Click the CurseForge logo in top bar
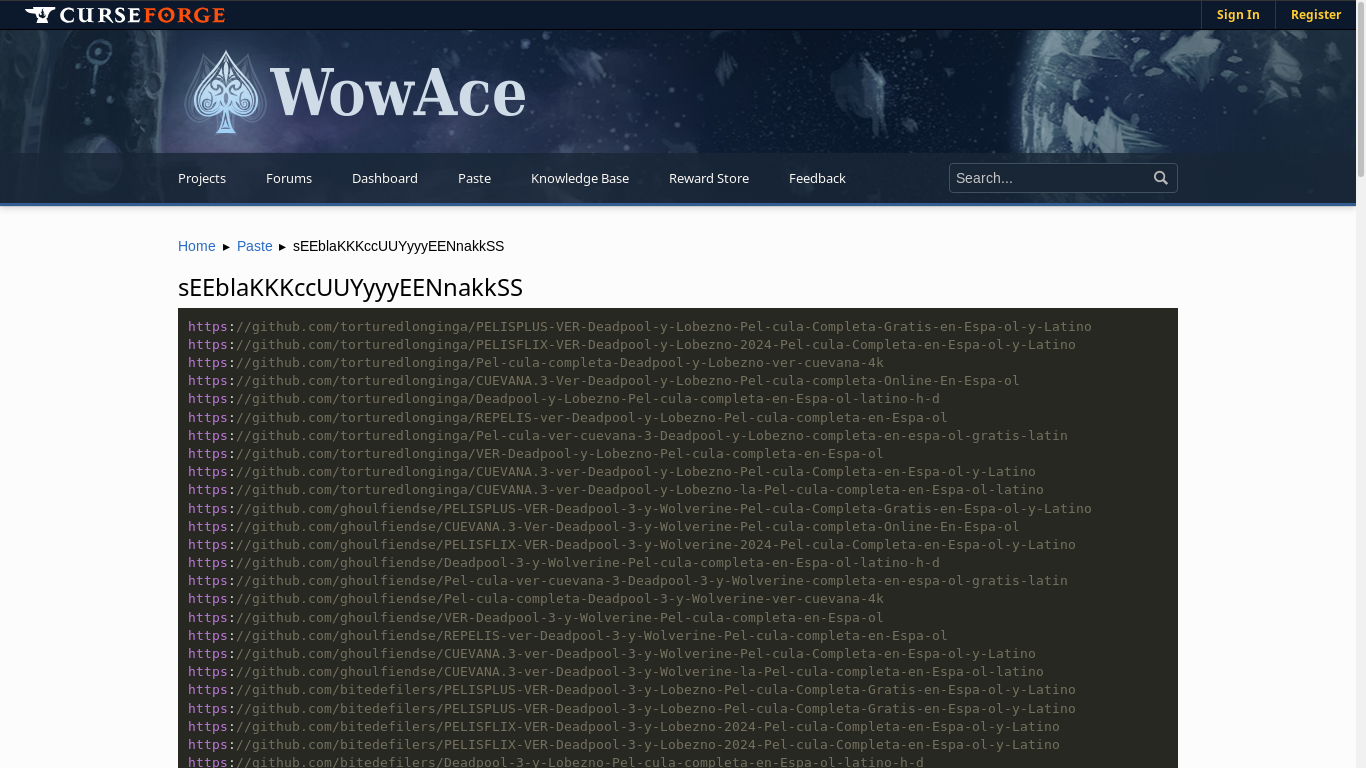Image resolution: width=1366 pixels, height=768 pixels. point(125,15)
